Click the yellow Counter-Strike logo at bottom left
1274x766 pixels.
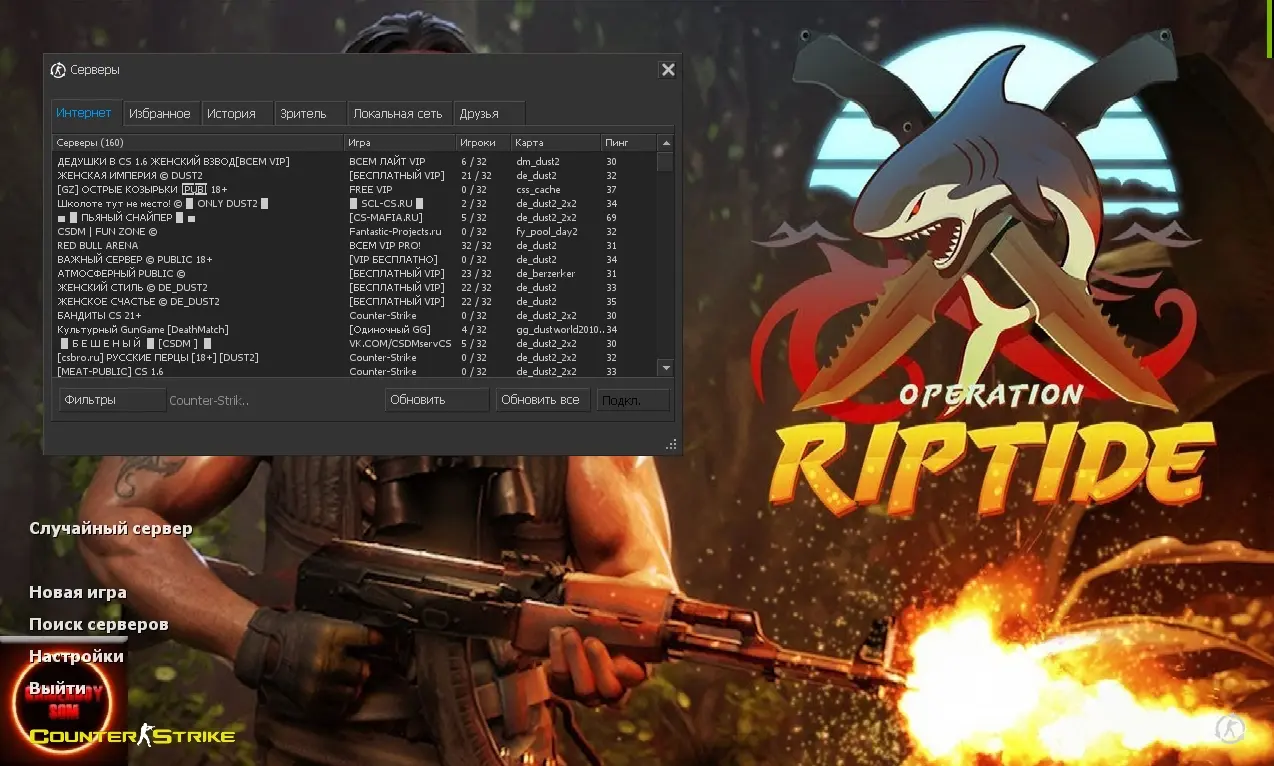click(131, 737)
